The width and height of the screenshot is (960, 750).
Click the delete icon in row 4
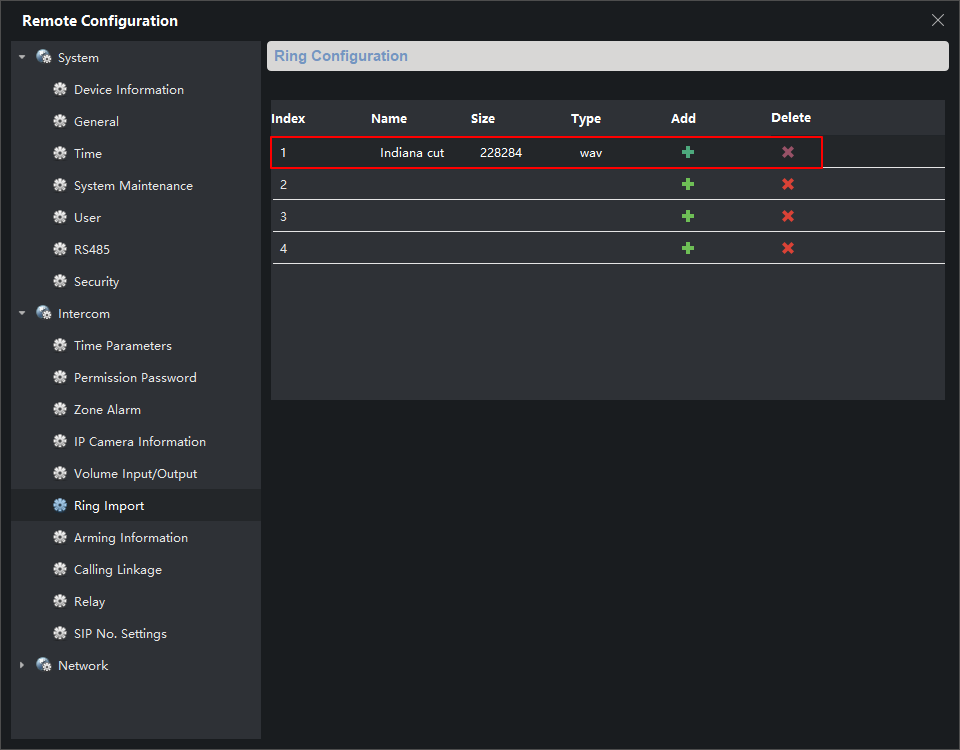click(x=788, y=248)
